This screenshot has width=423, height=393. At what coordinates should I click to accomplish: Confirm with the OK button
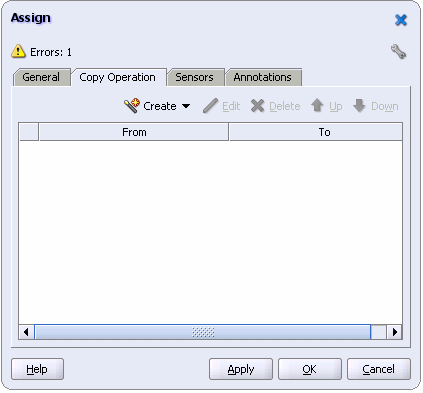click(310, 369)
